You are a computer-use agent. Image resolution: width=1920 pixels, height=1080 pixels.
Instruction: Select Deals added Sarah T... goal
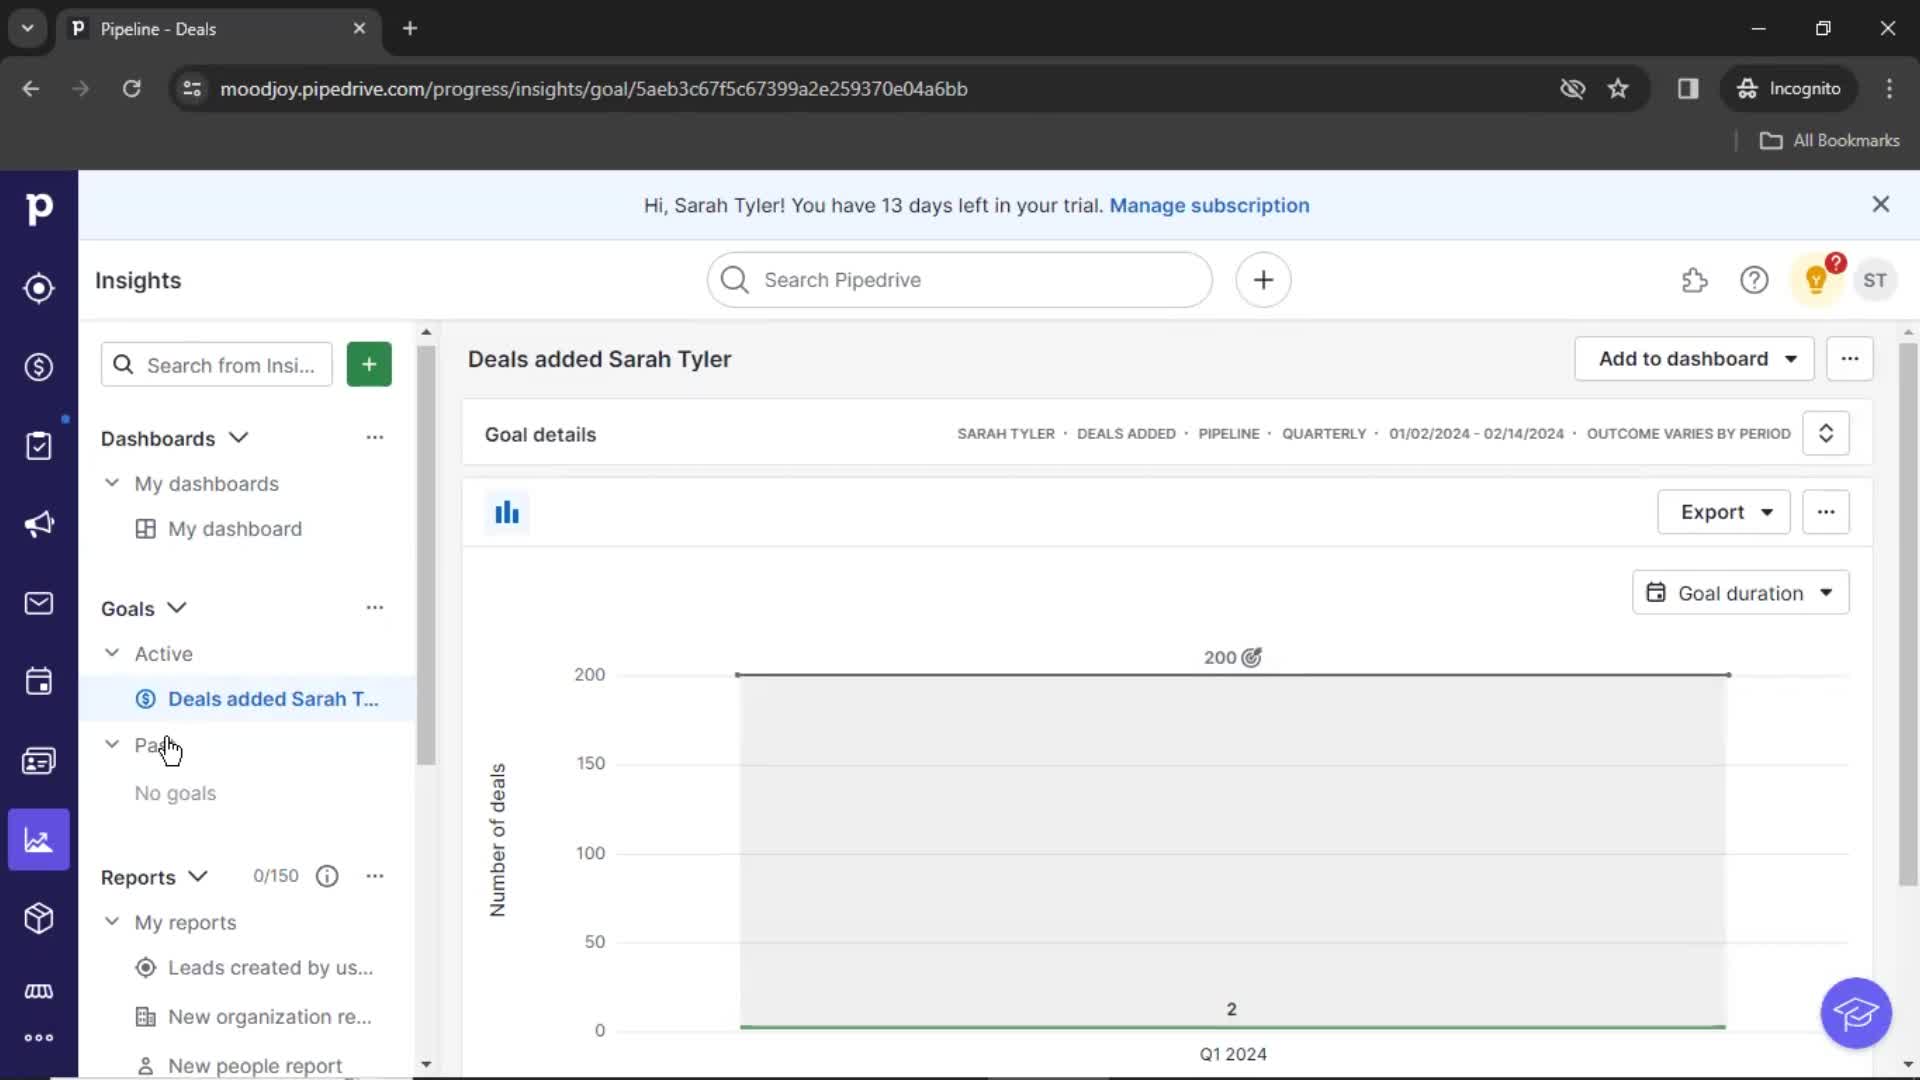[x=273, y=699]
